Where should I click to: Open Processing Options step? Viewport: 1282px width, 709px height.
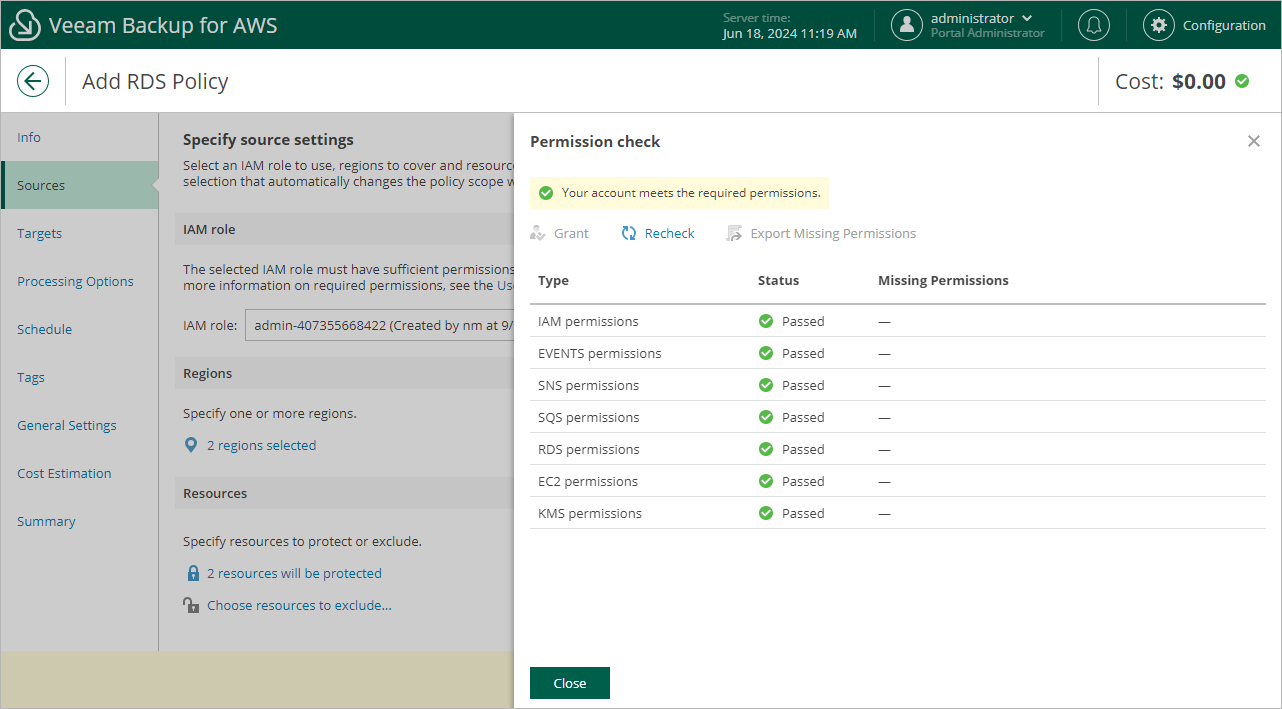tap(75, 281)
